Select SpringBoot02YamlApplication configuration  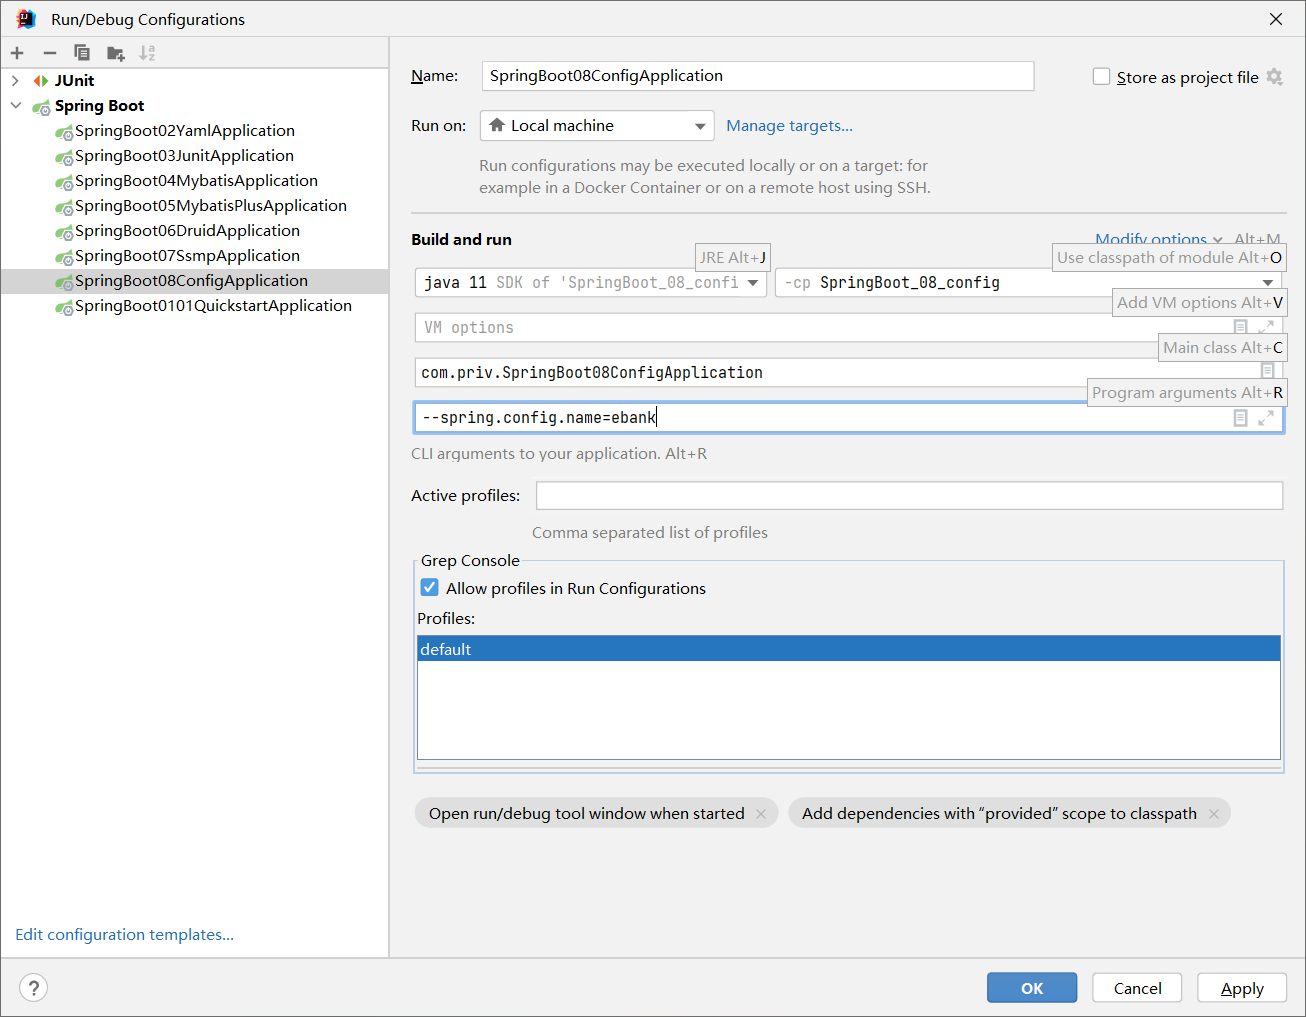[x=185, y=131]
